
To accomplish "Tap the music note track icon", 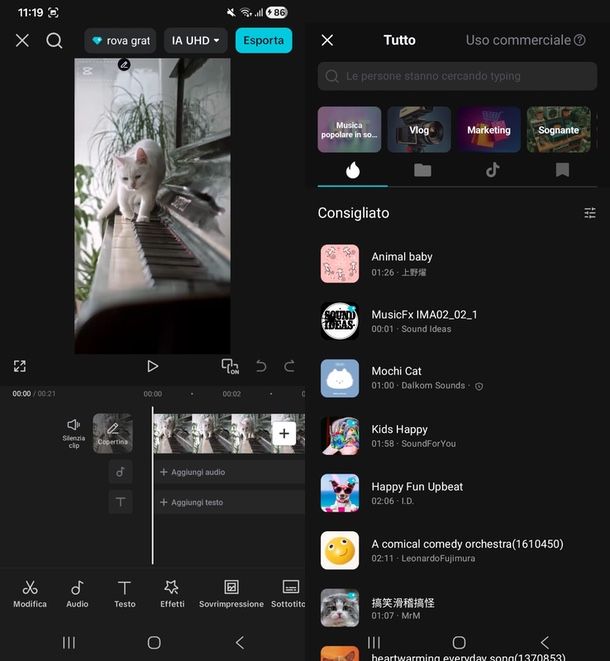I will [121, 472].
